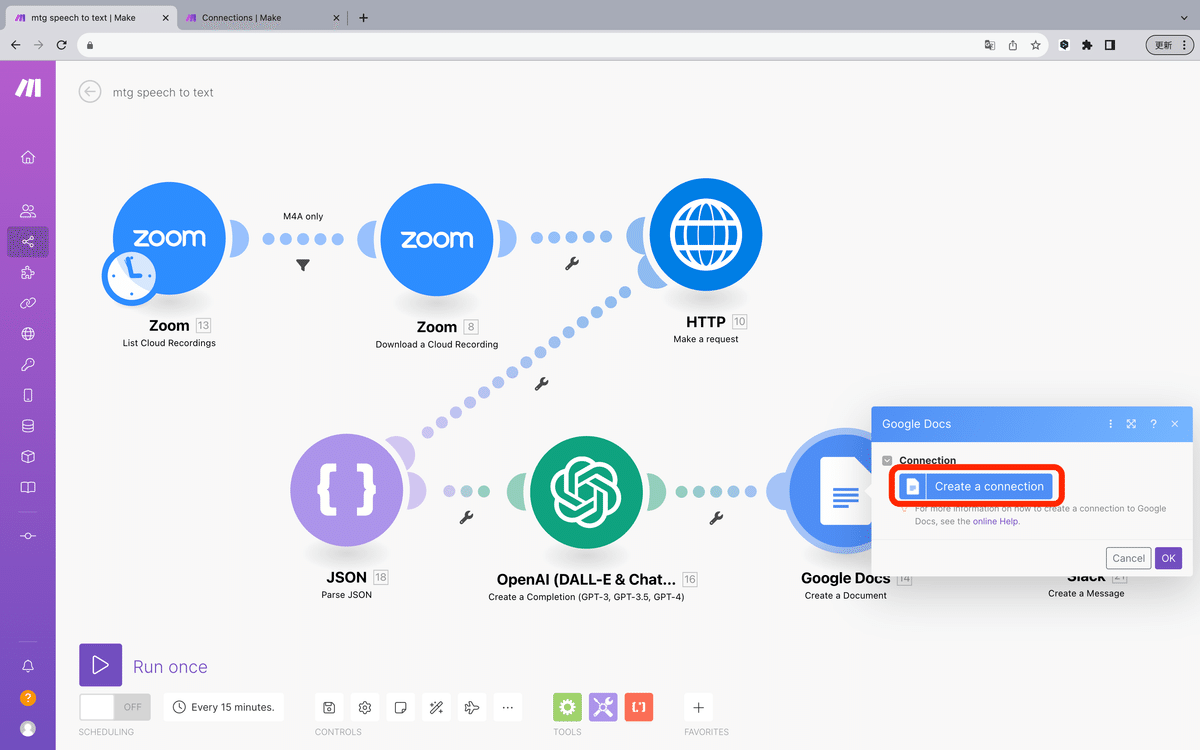Open Templates puzzle icon in sidebar
Viewport: 1200px width, 750px height.
coord(28,272)
